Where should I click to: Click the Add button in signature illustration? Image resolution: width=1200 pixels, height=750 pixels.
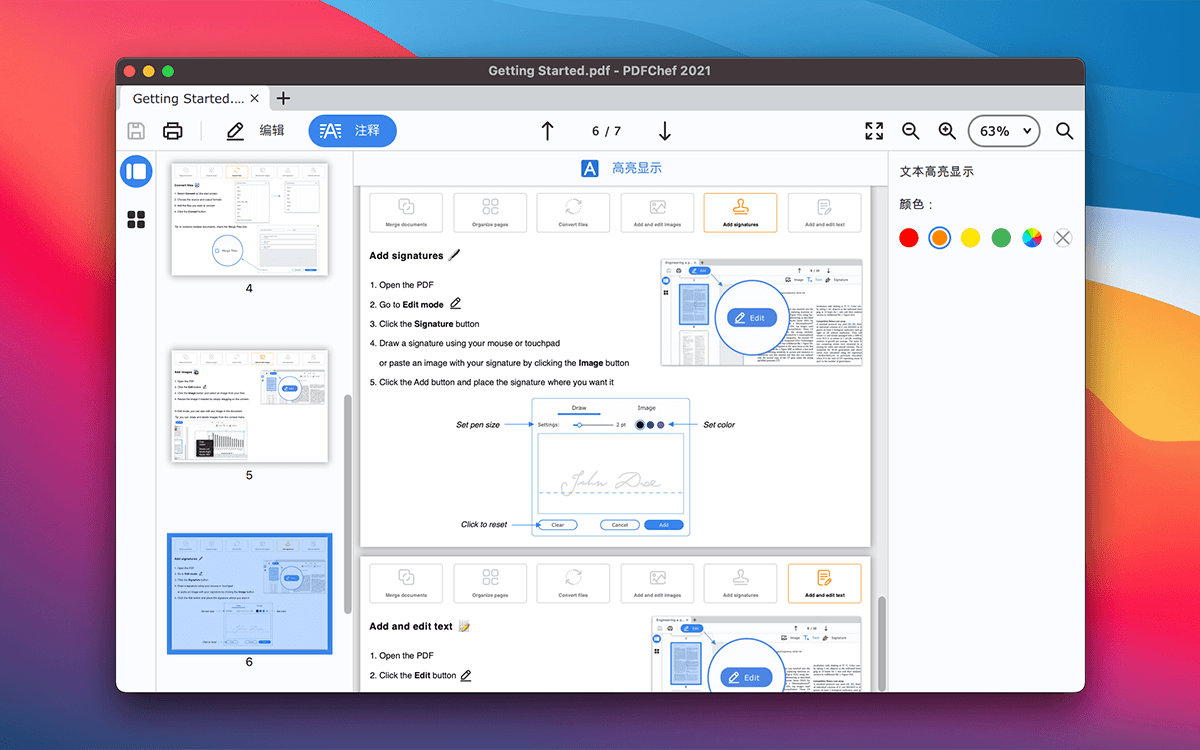pyautogui.click(x=663, y=525)
